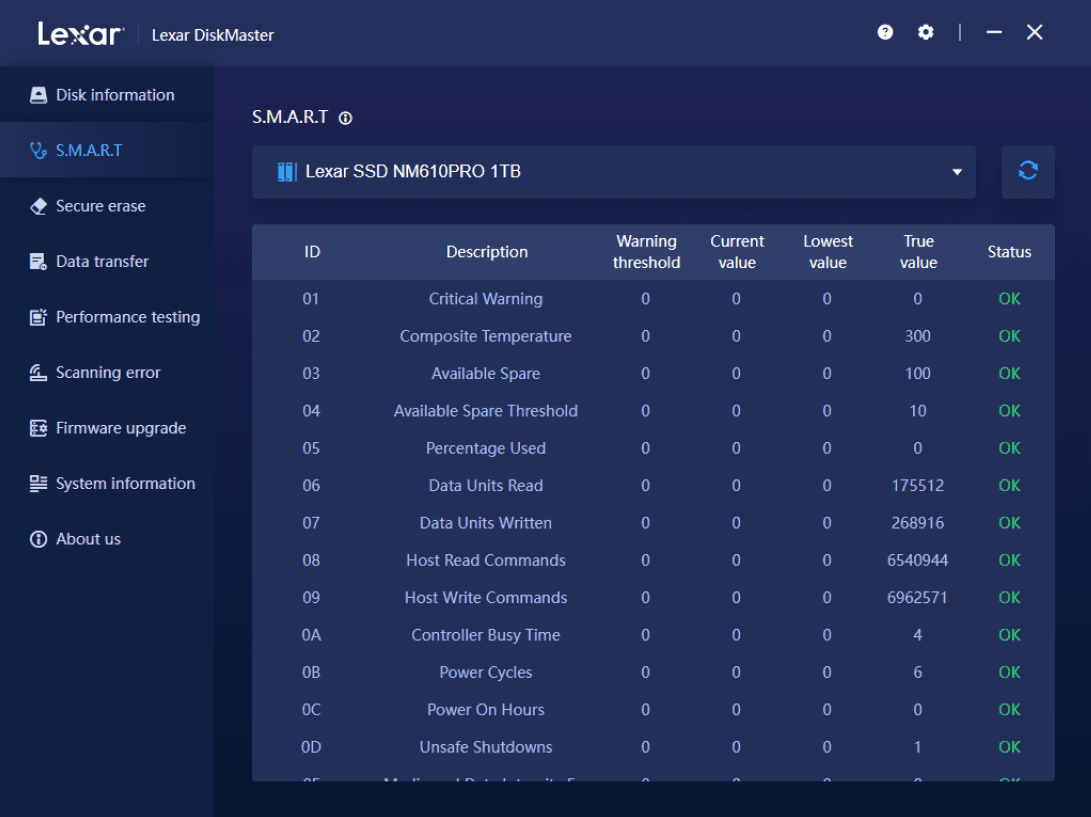Minimize the DiskMaster window
Image resolution: width=1091 pixels, height=817 pixels.
[994, 32]
